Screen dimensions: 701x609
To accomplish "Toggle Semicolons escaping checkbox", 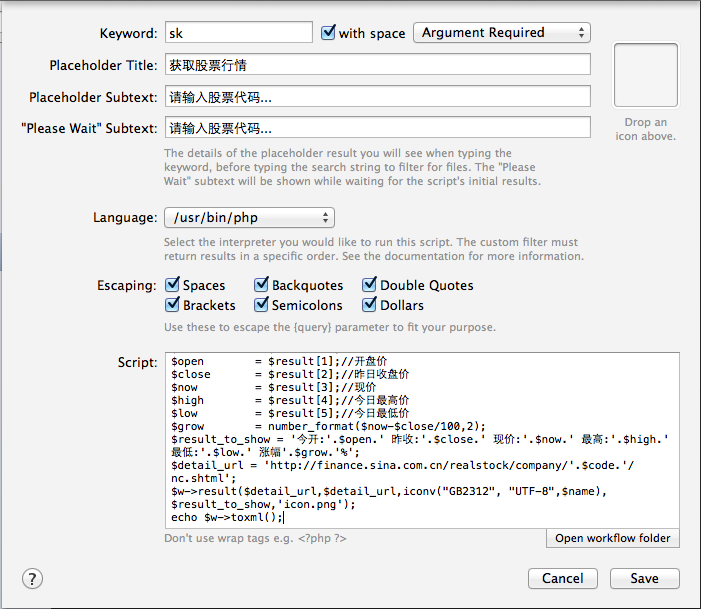I will click(x=262, y=305).
